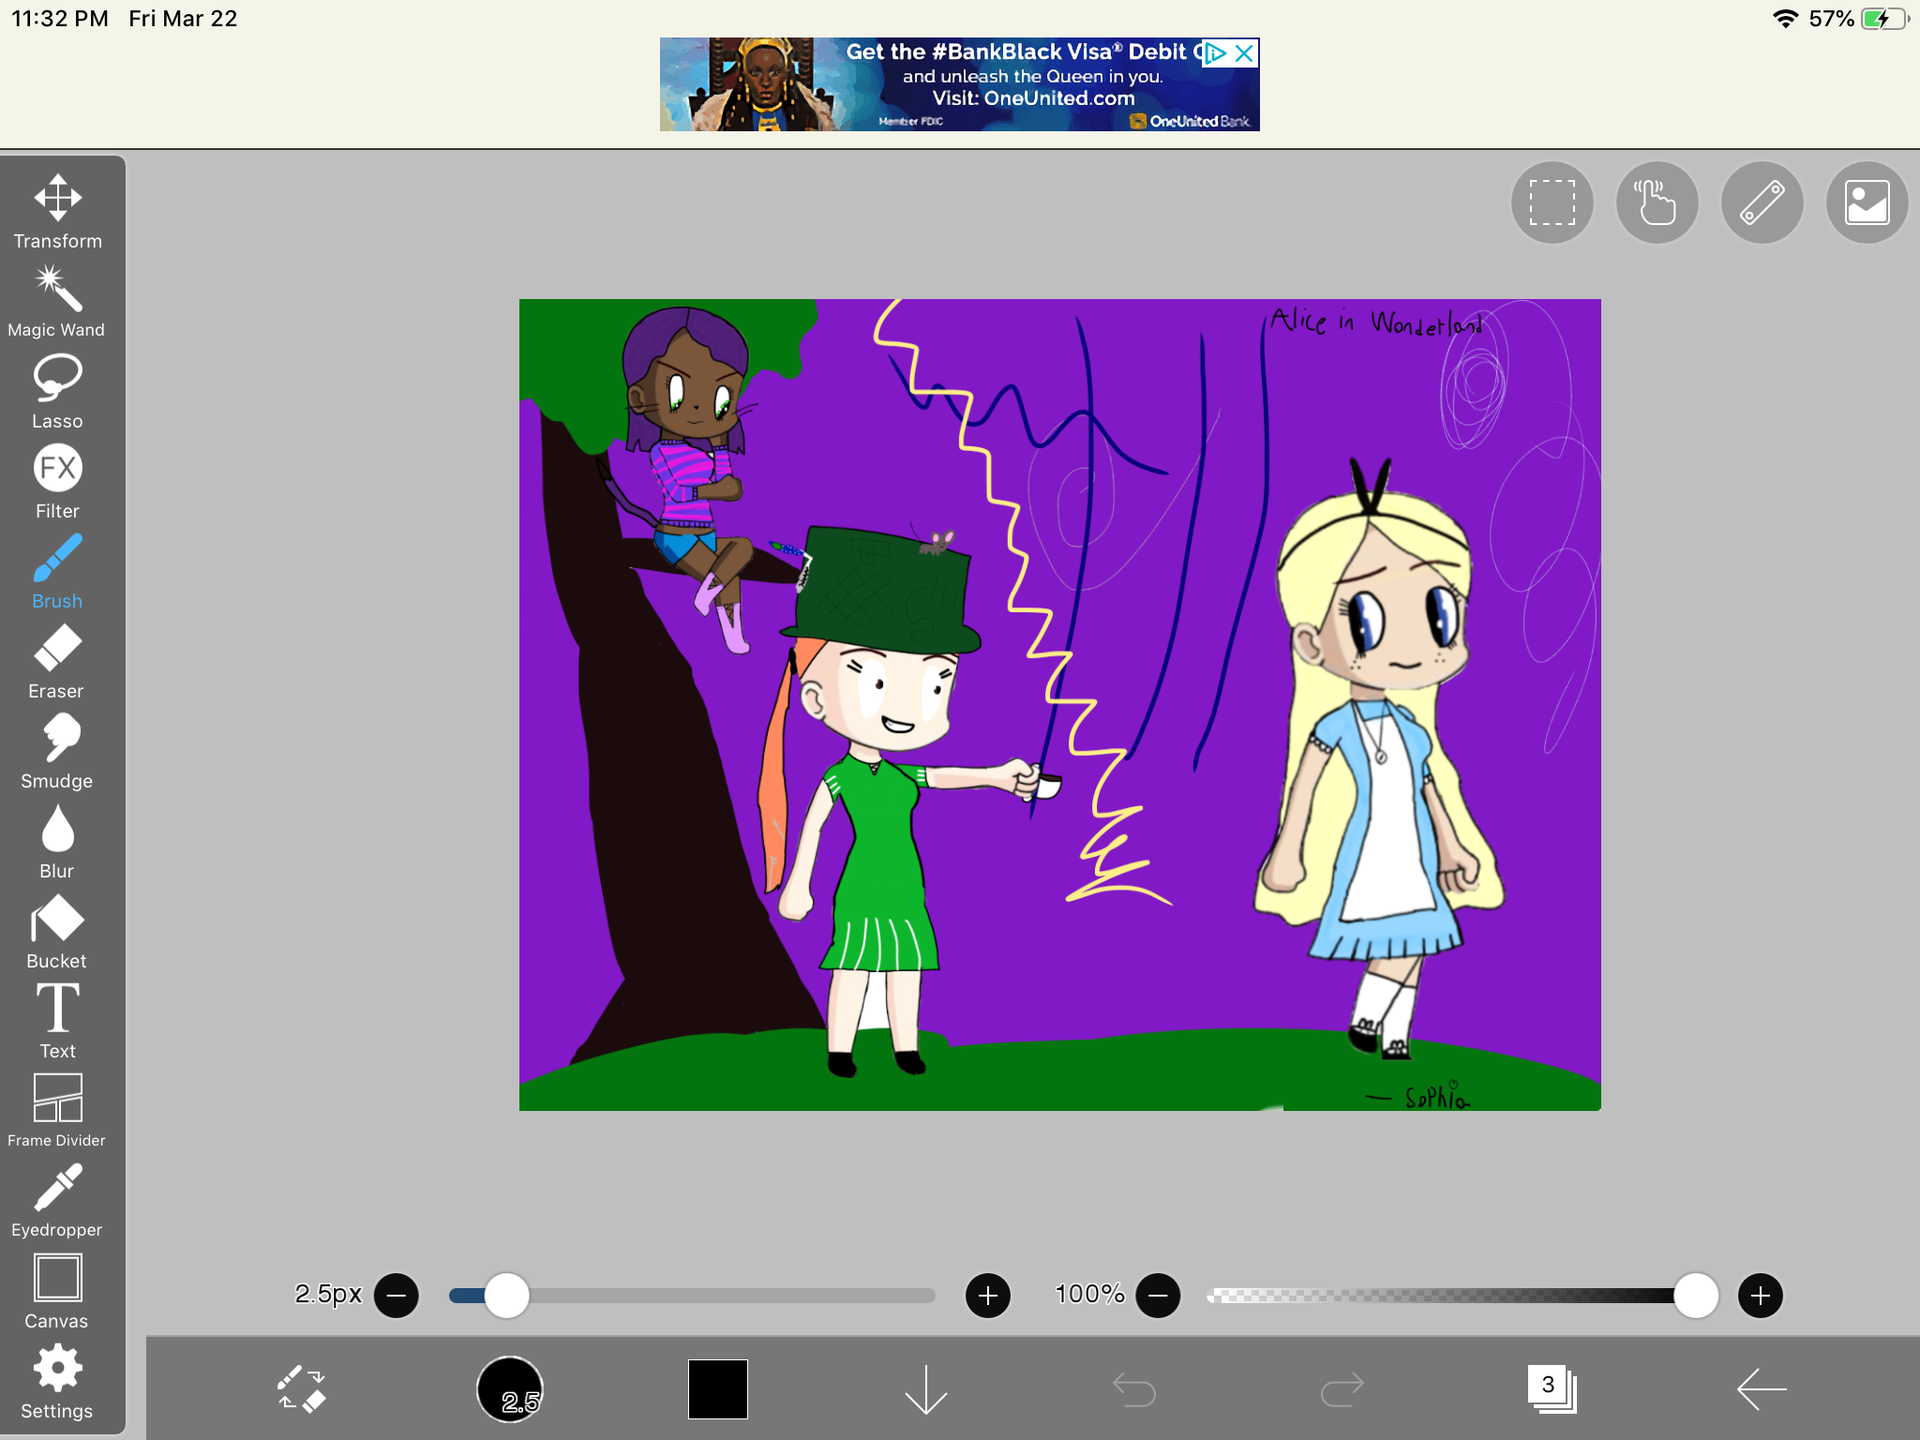
Task: Select the Transform tool
Action: point(57,212)
